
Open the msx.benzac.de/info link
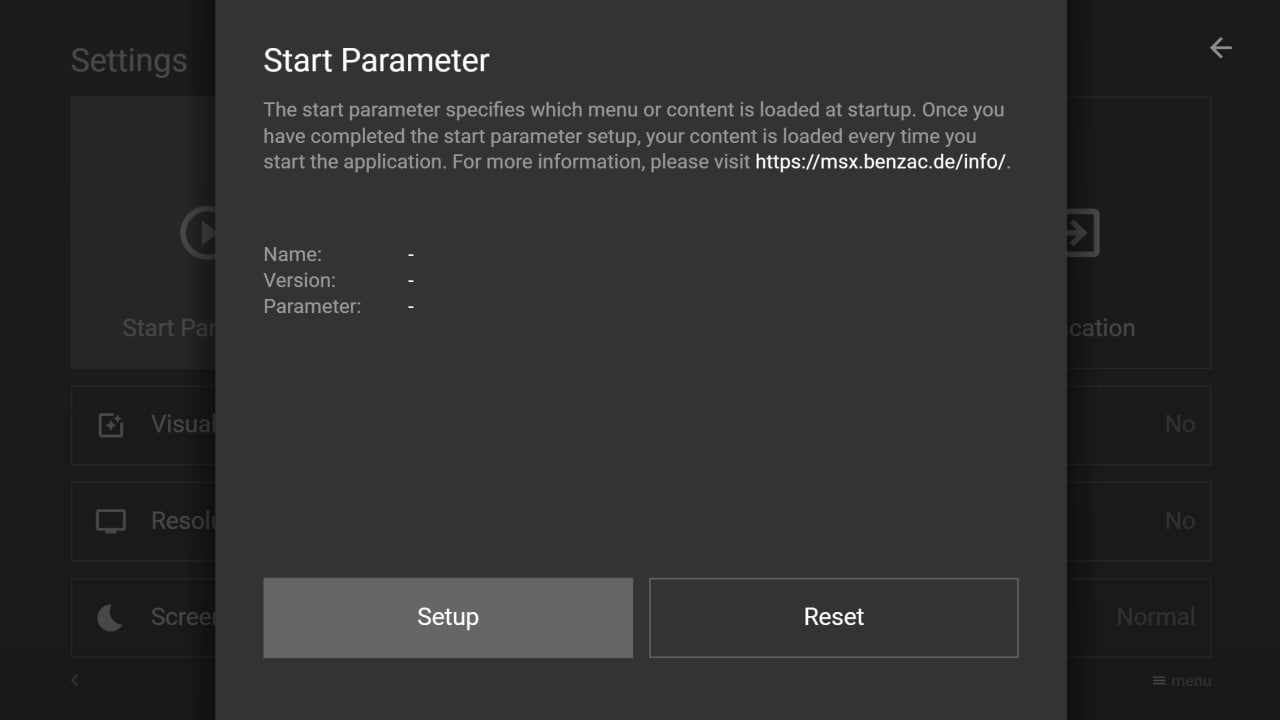[x=880, y=162]
